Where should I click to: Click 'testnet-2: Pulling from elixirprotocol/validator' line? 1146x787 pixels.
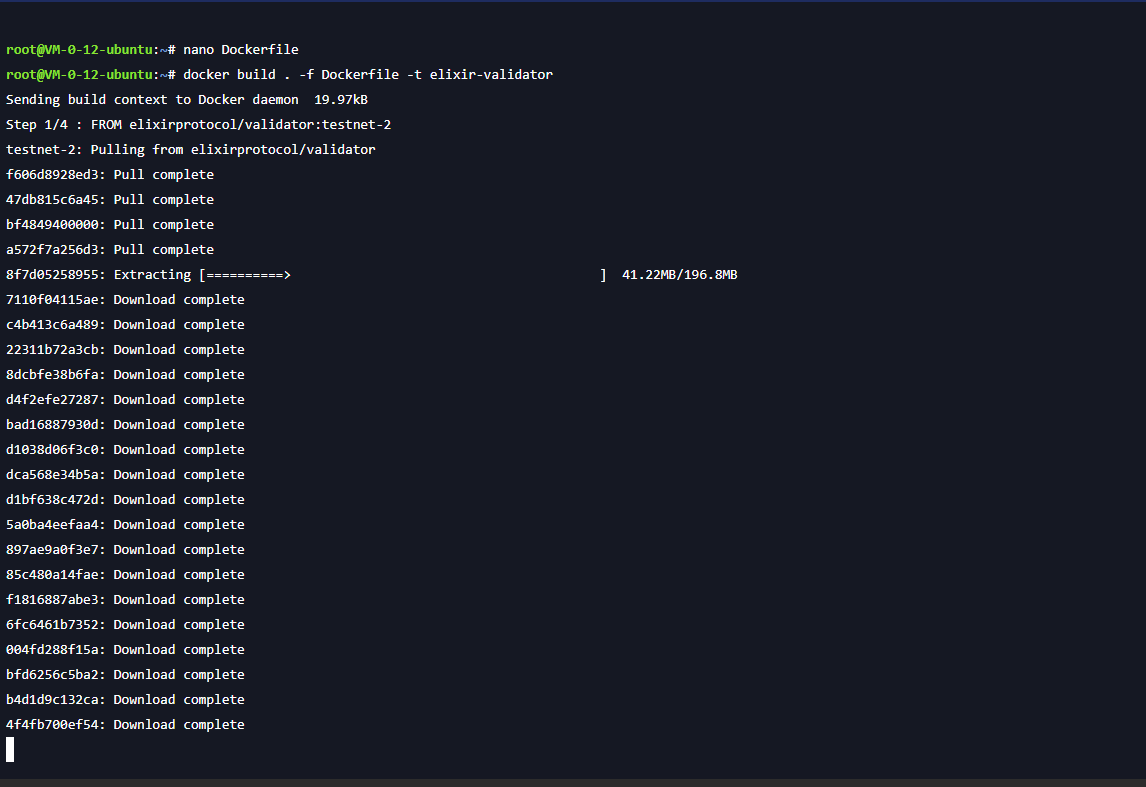[191, 150]
